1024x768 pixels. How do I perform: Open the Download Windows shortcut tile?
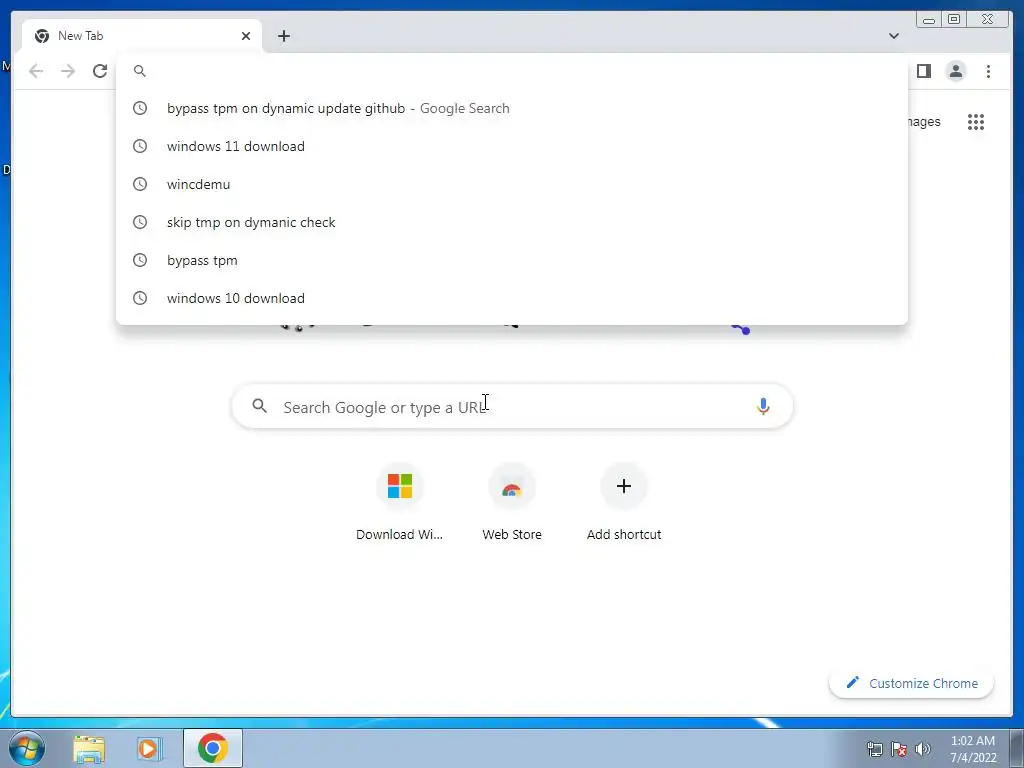pos(400,503)
